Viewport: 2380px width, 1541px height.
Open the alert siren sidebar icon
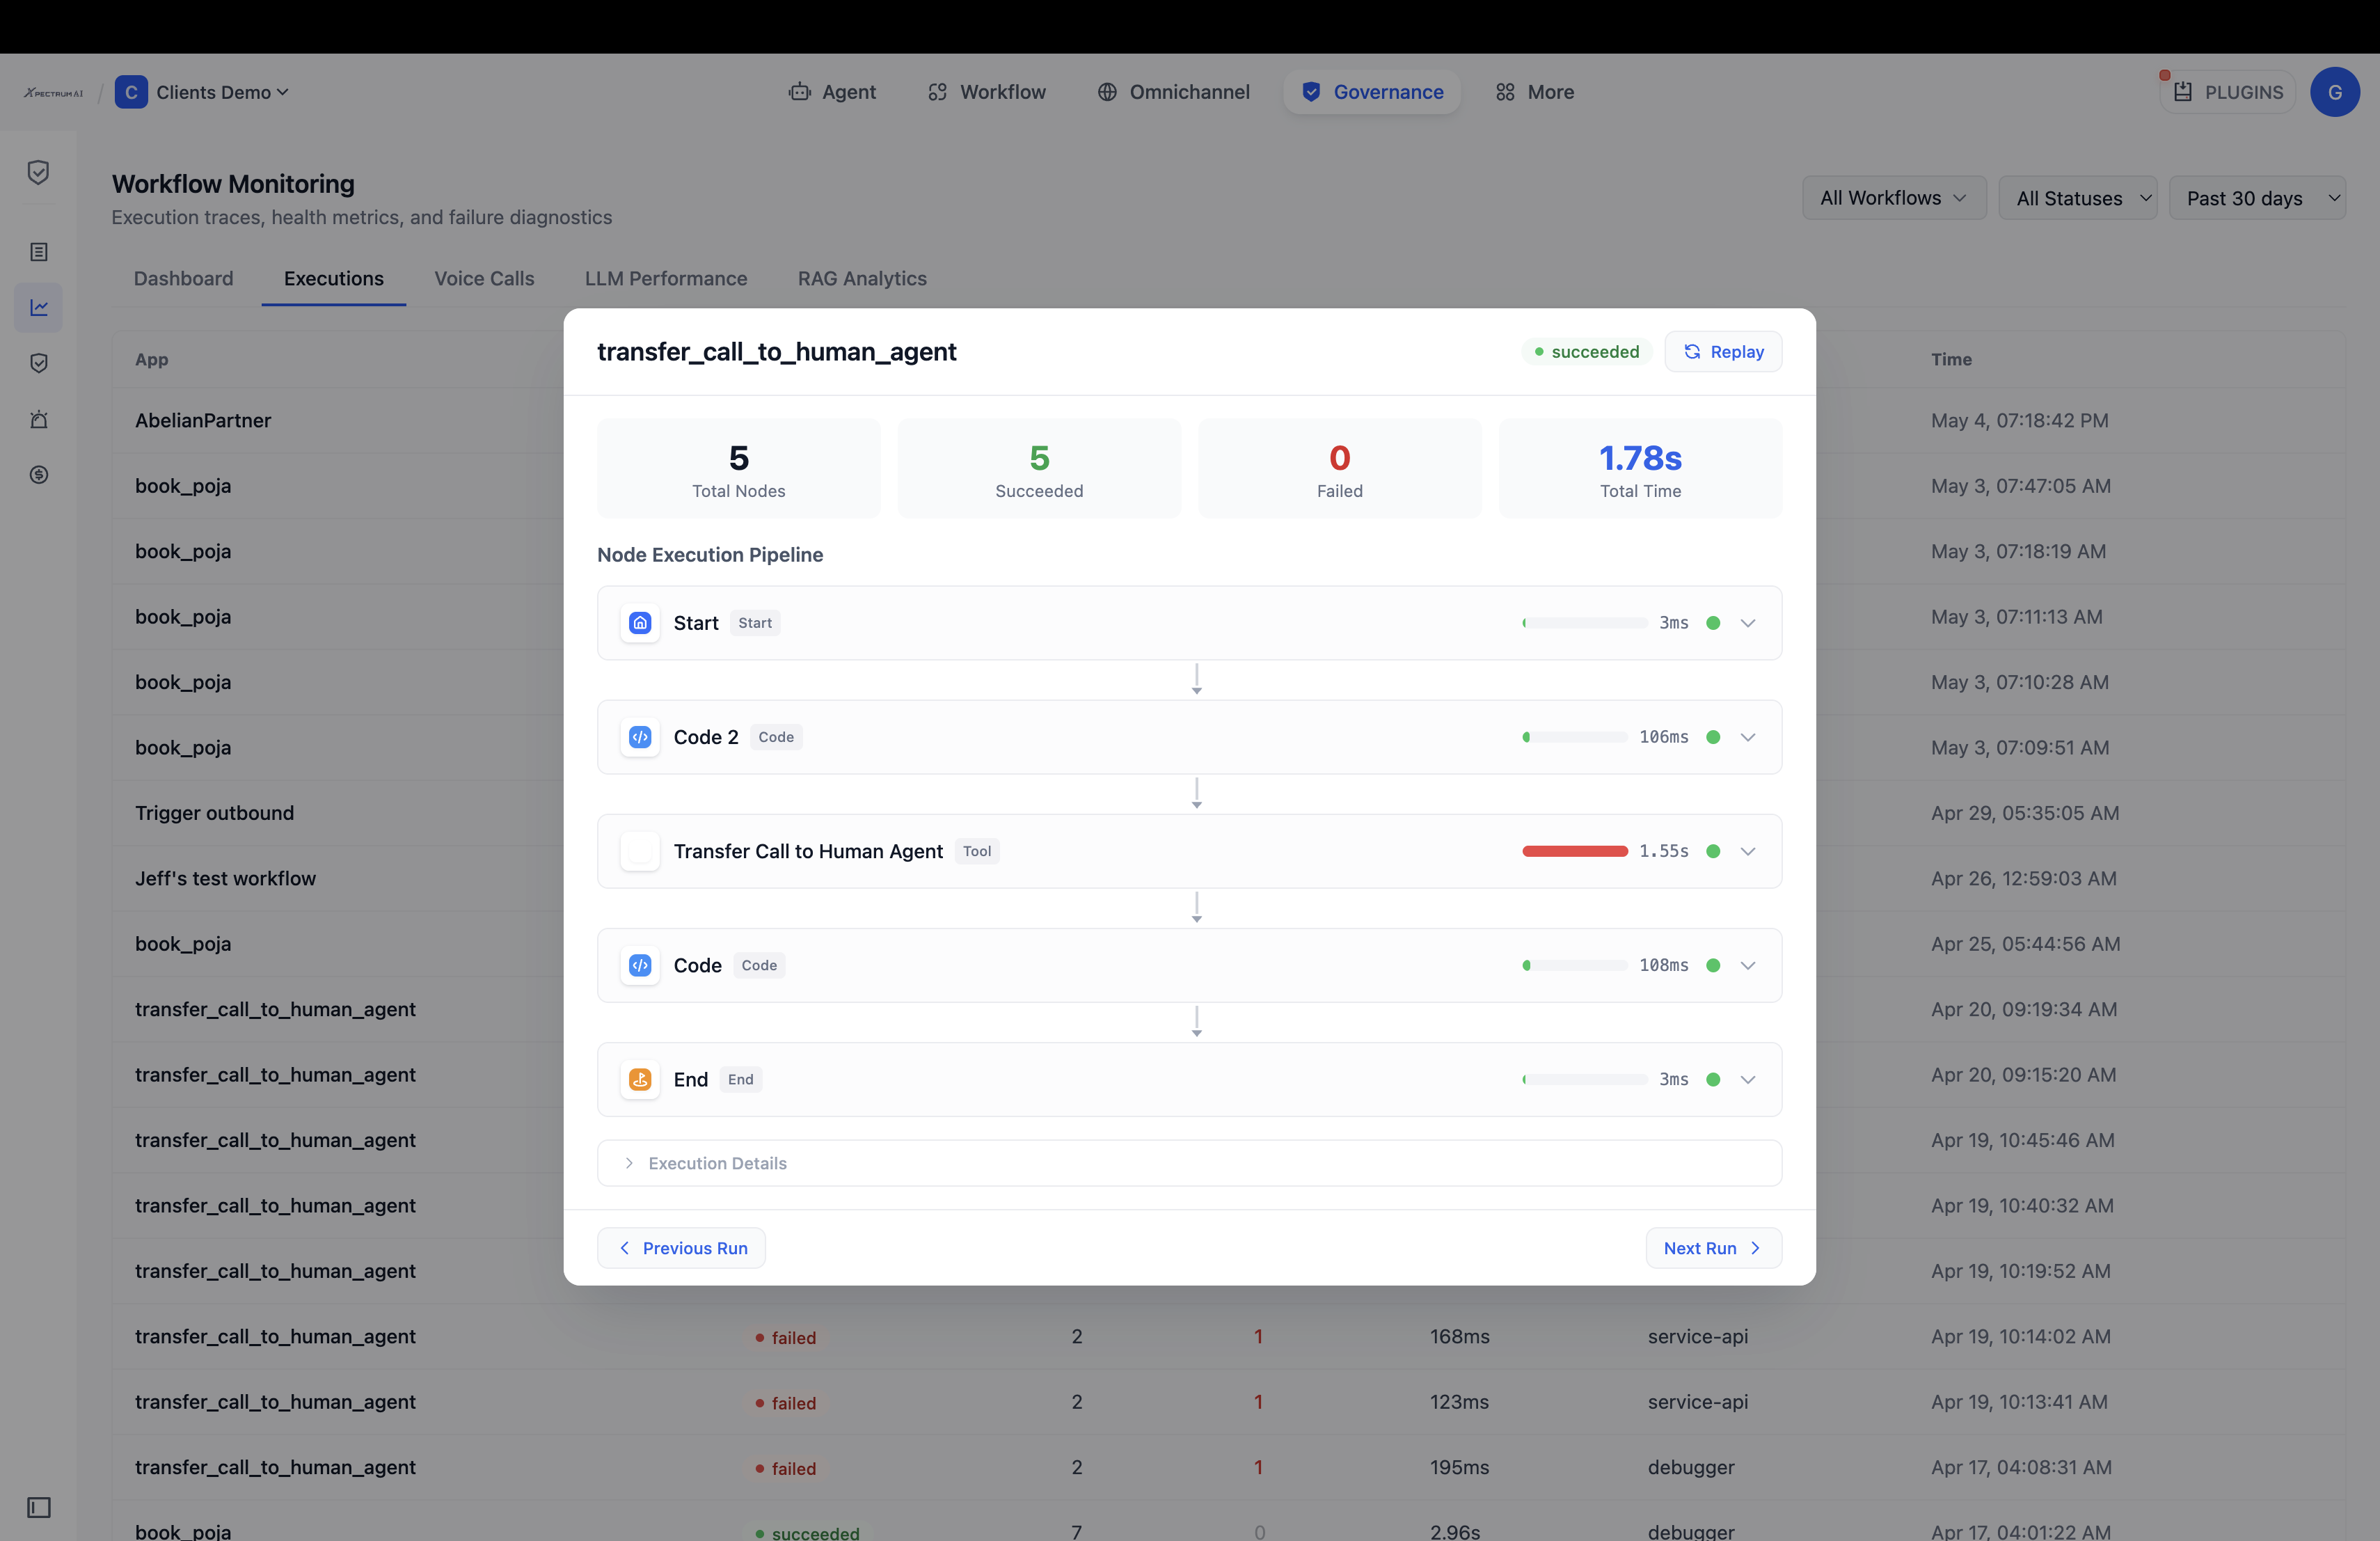(38, 419)
